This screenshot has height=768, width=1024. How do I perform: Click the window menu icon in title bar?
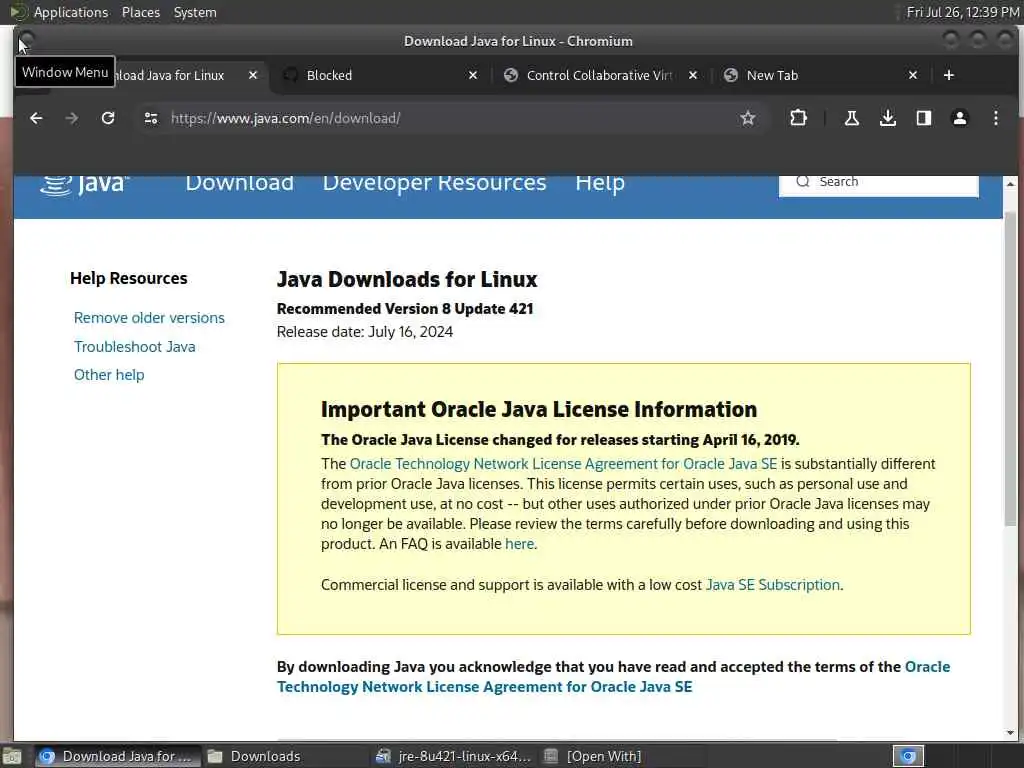coord(26,40)
